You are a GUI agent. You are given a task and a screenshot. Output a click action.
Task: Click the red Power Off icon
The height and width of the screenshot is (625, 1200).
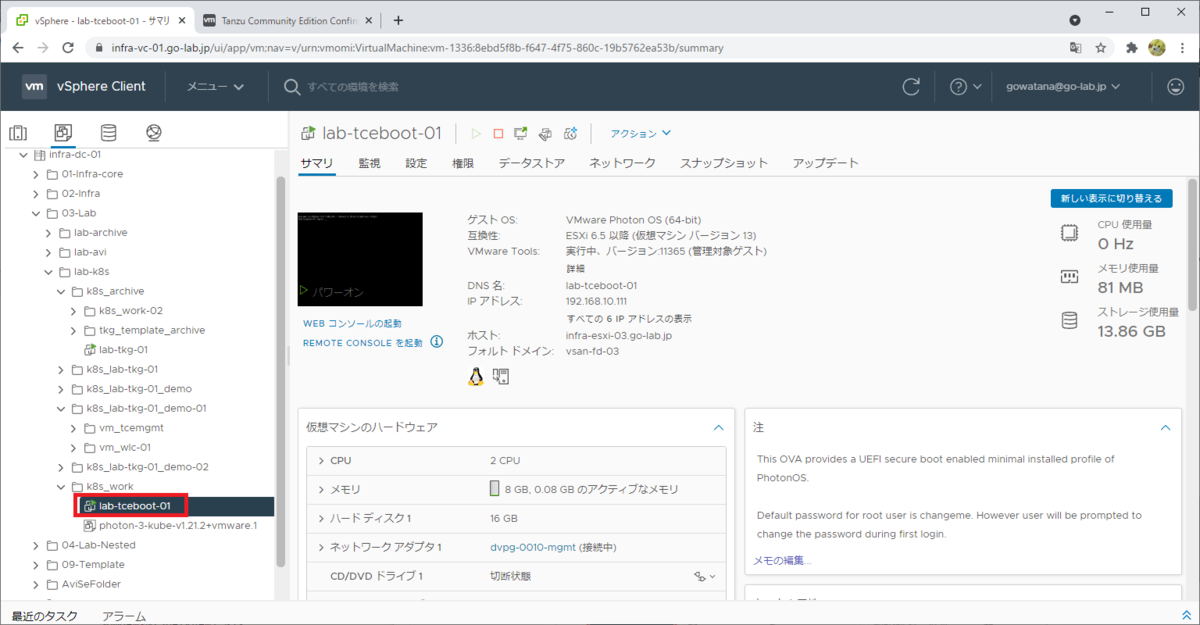tap(498, 133)
